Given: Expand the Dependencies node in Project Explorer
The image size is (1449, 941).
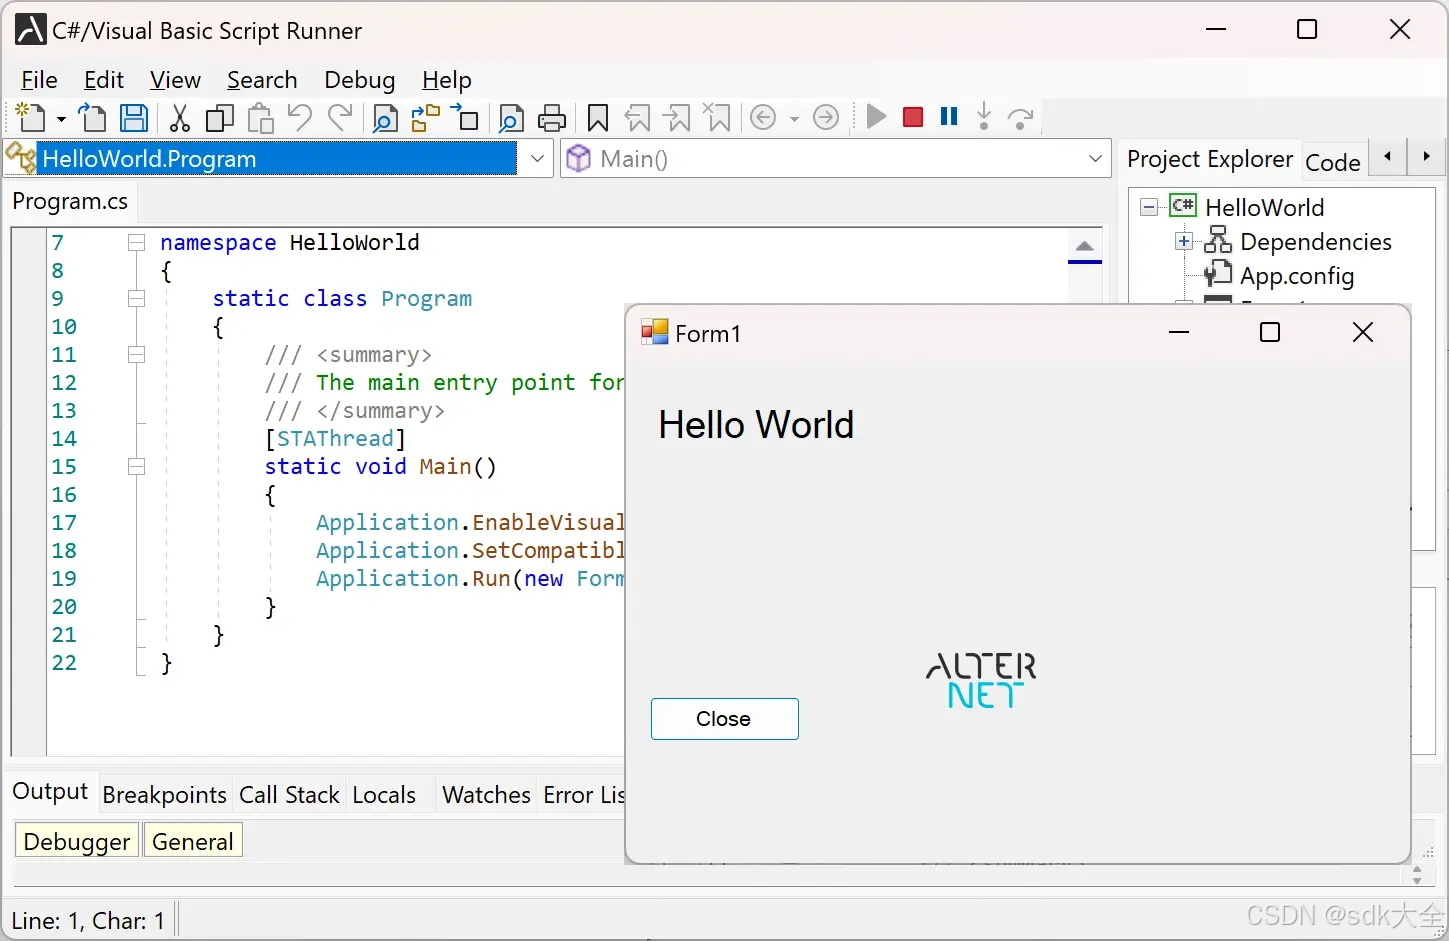Looking at the screenshot, I should (x=1183, y=241).
